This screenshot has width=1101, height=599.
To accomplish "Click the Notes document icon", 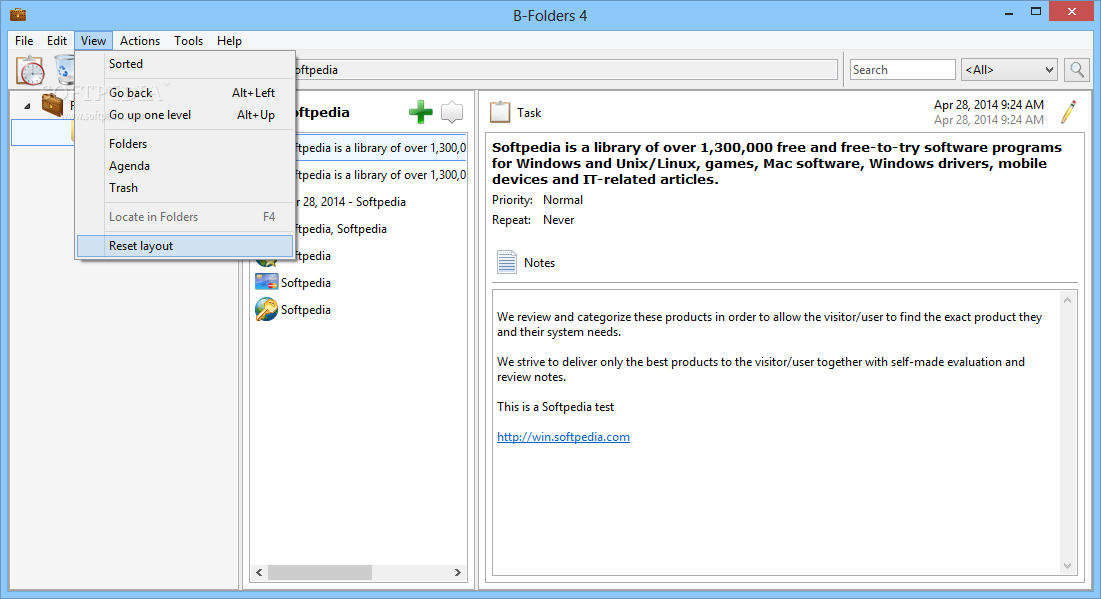I will tap(506, 262).
